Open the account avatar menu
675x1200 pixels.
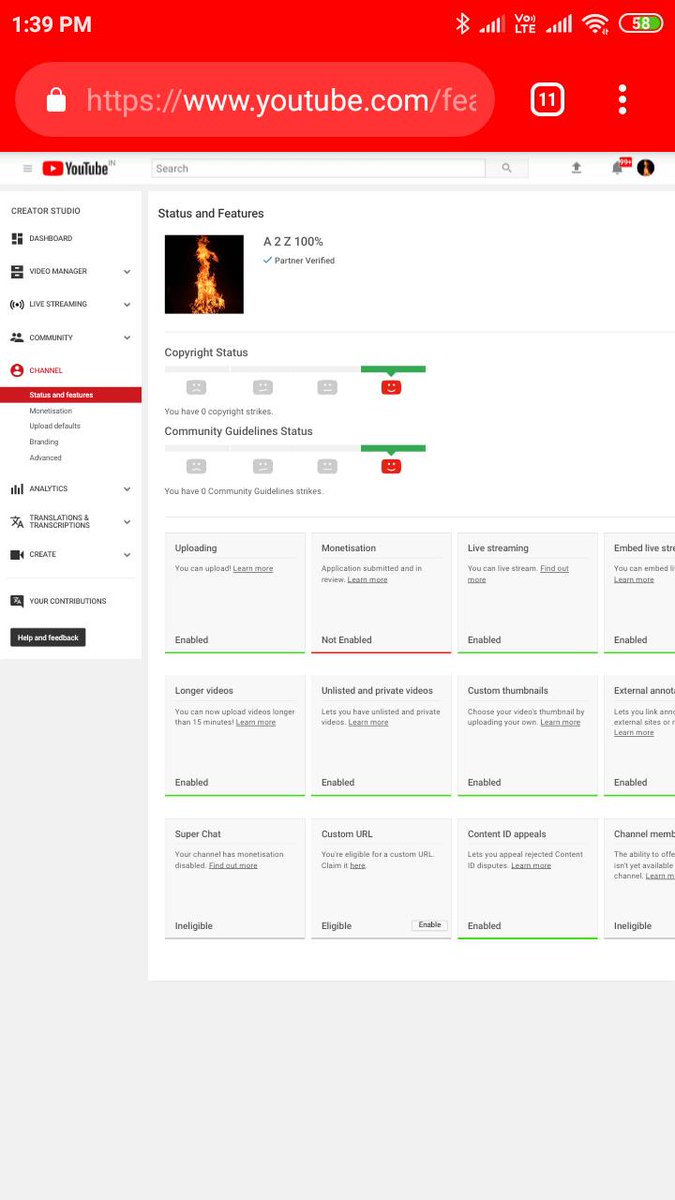click(x=646, y=168)
